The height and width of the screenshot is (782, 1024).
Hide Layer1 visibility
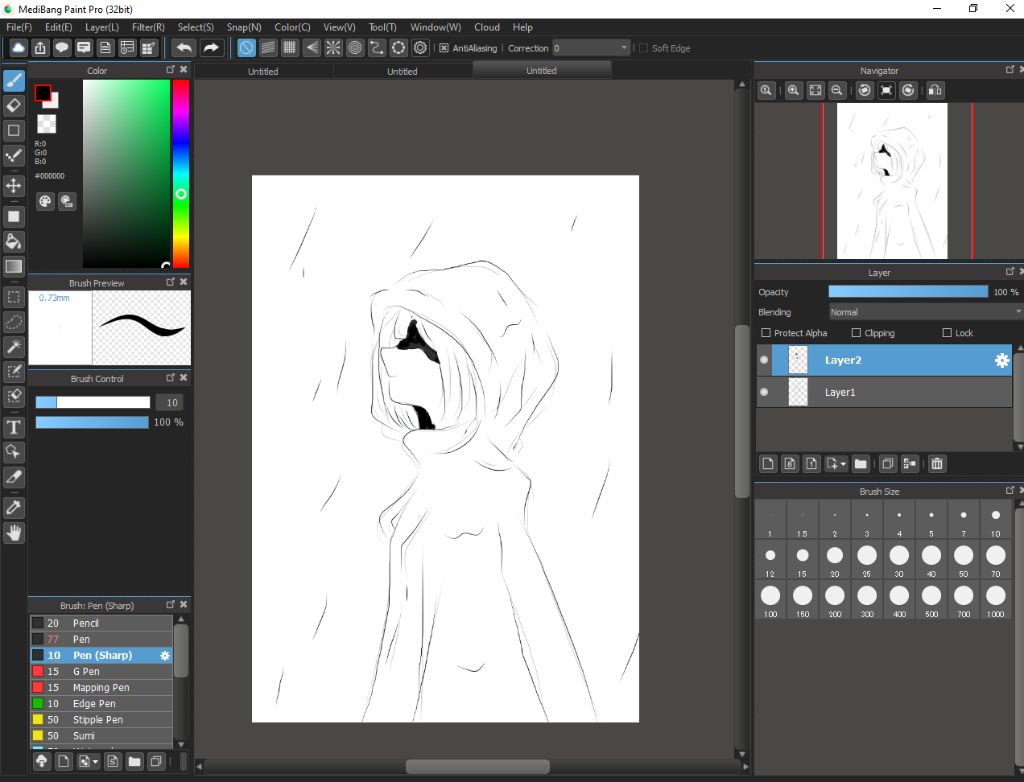764,392
